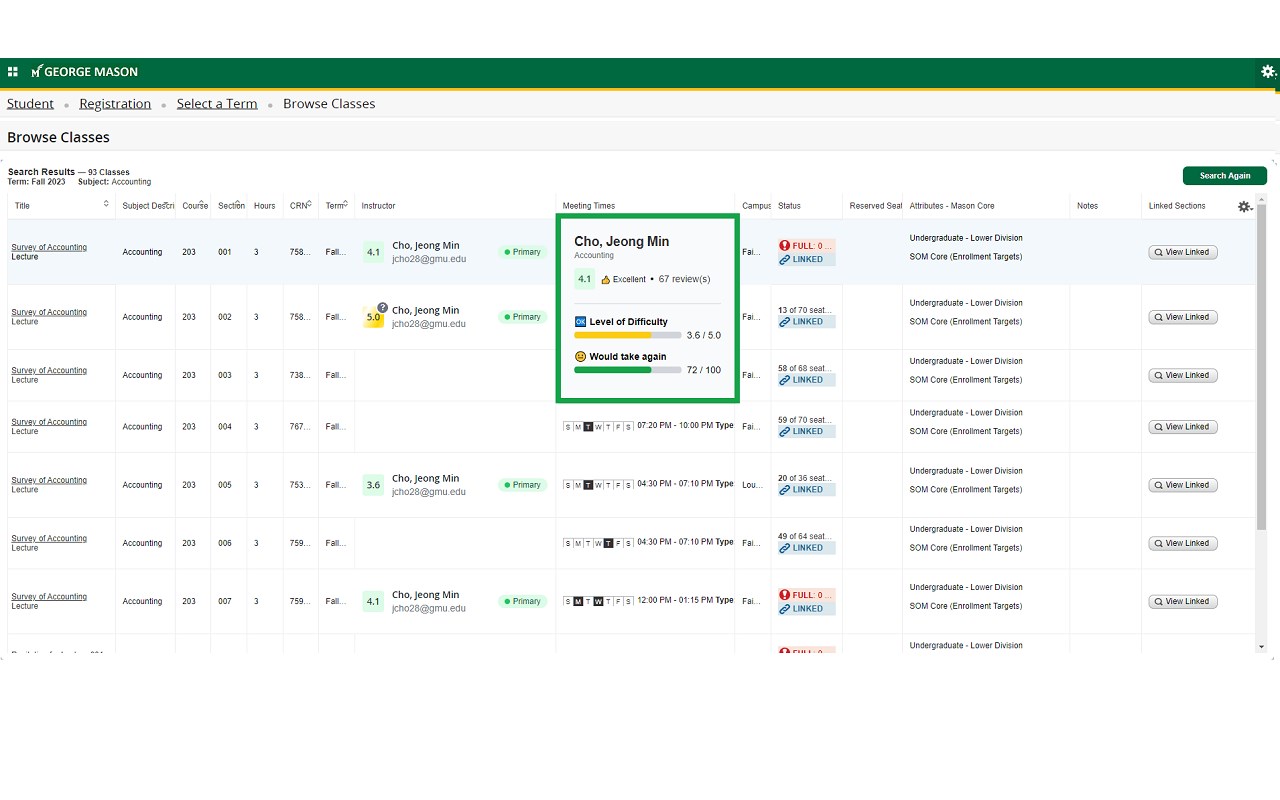Click the vertical scrollbar of the results table
This screenshot has width=1280, height=800.
click(x=1261, y=365)
